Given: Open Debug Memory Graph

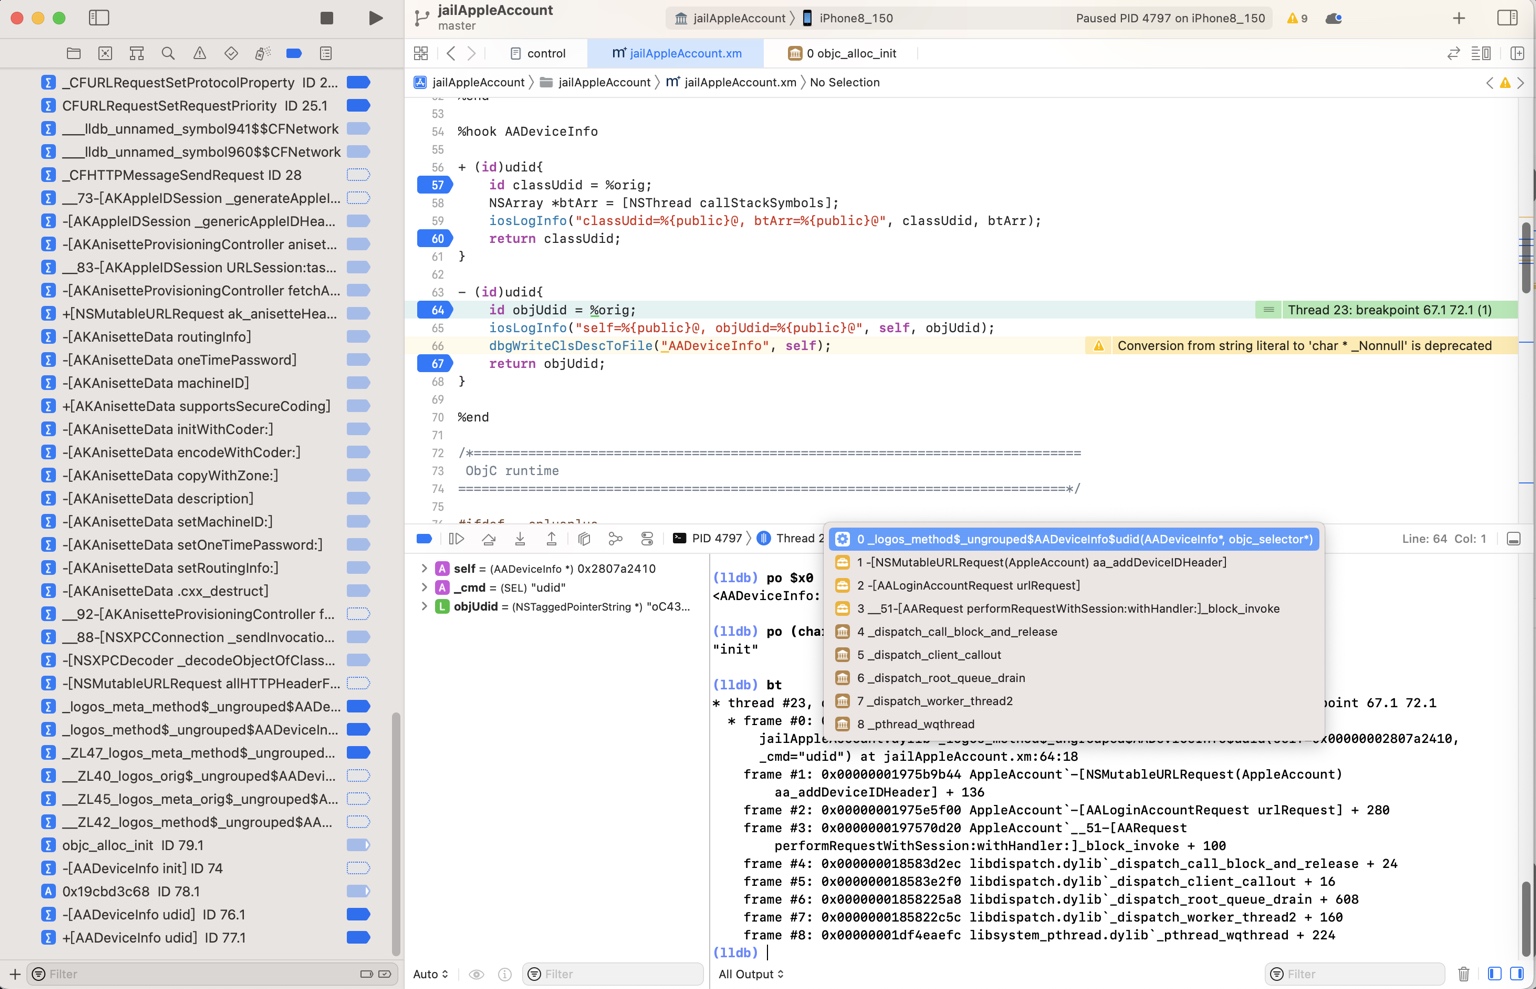Looking at the screenshot, I should pyautogui.click(x=615, y=539).
